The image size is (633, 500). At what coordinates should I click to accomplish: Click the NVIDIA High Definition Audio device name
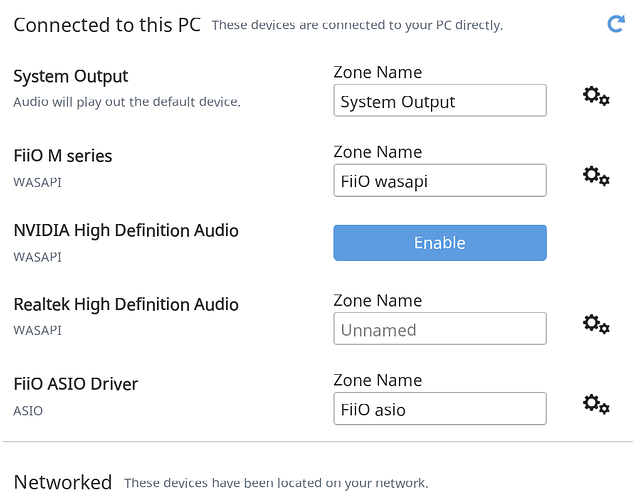click(x=126, y=231)
